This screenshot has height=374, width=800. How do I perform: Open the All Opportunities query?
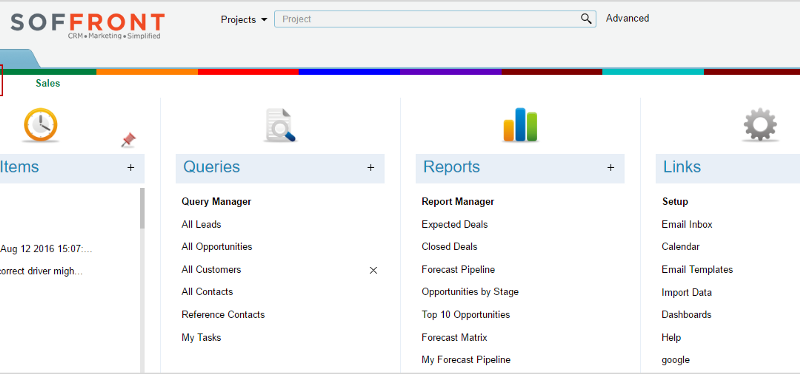[217, 246]
